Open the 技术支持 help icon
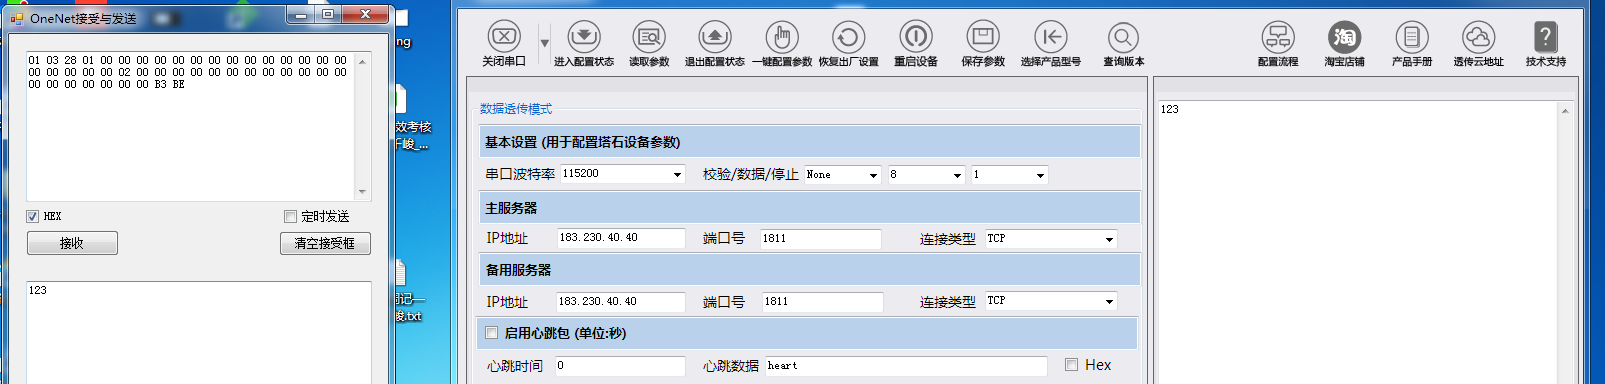 1545,37
